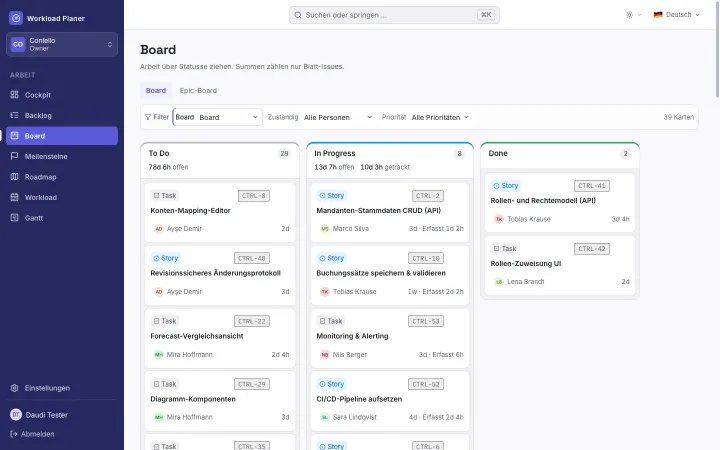Click the CTRL-48 issue key

click(x=252, y=258)
